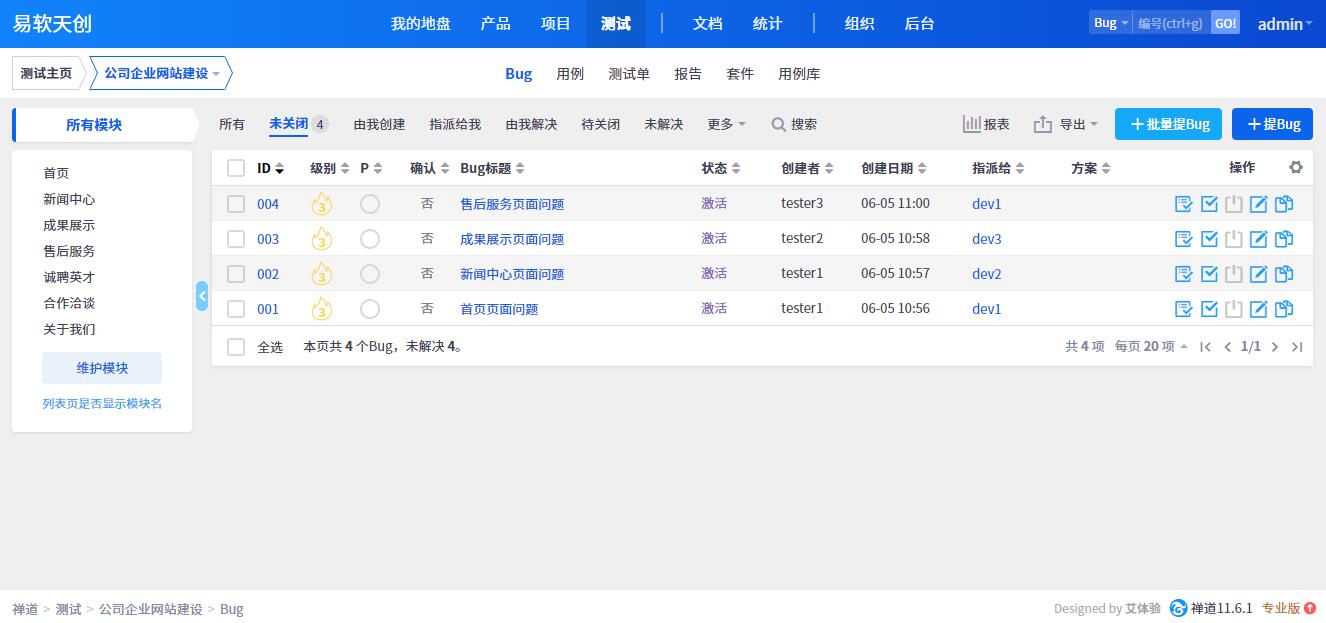1326x623 pixels.
Task: Open the admin user menu
Action: click(1285, 23)
